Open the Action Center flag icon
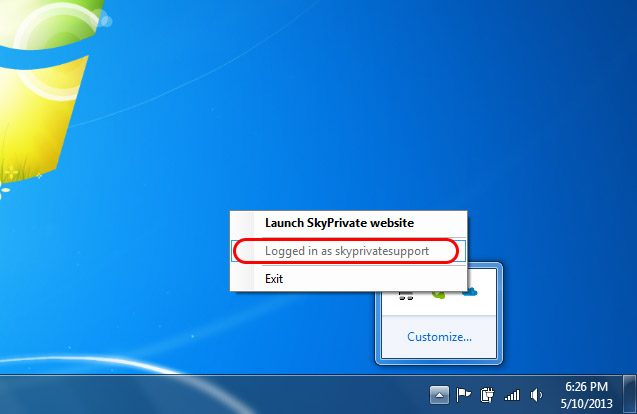 pos(465,394)
